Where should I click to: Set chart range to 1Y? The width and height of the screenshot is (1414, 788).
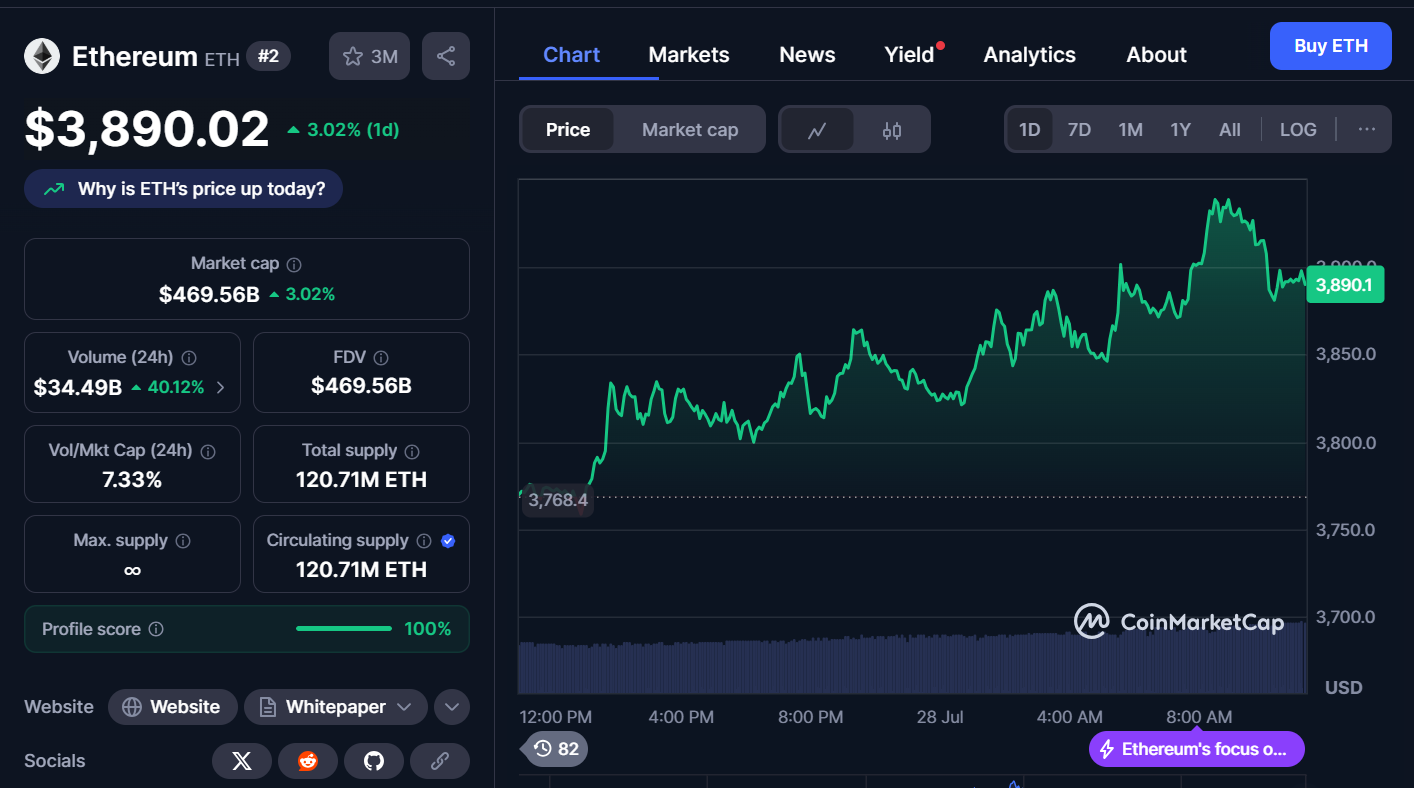point(1181,130)
